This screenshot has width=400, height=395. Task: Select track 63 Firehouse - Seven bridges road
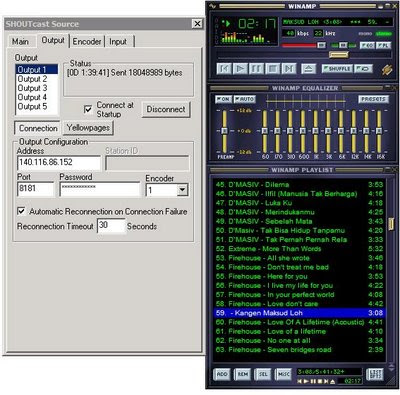tap(299, 350)
